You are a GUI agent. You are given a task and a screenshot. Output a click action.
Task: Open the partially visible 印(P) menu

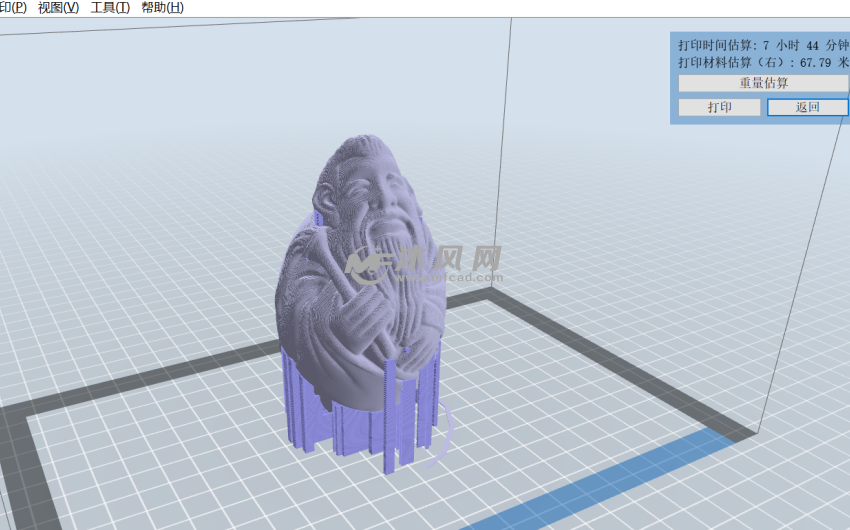point(13,8)
